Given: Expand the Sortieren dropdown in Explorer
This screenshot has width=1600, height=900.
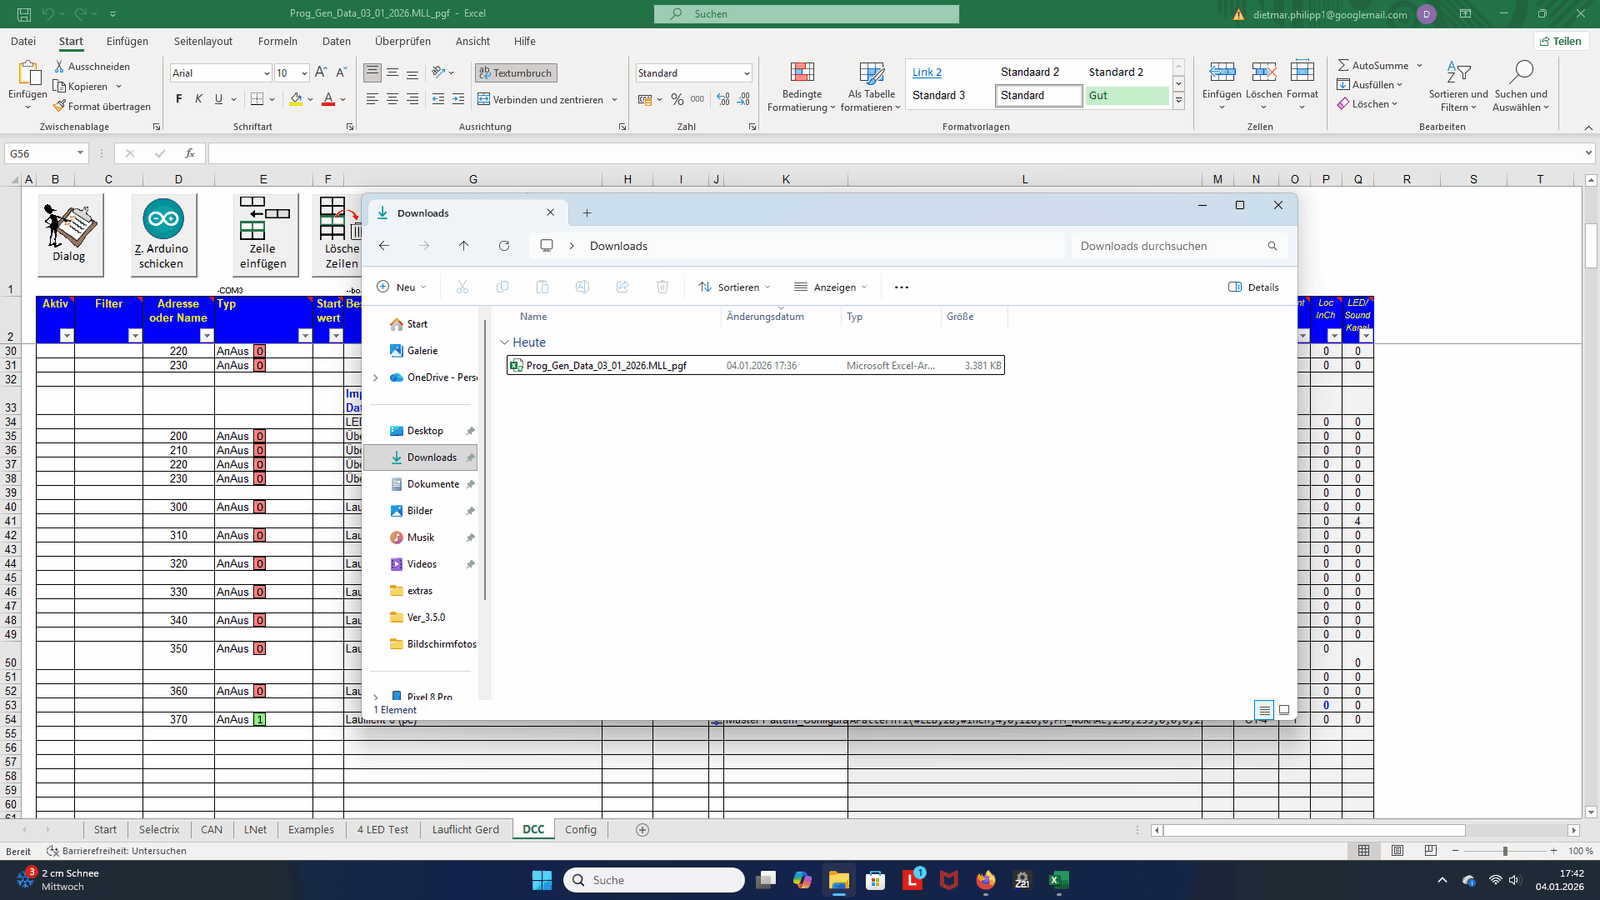Looking at the screenshot, I should (735, 287).
